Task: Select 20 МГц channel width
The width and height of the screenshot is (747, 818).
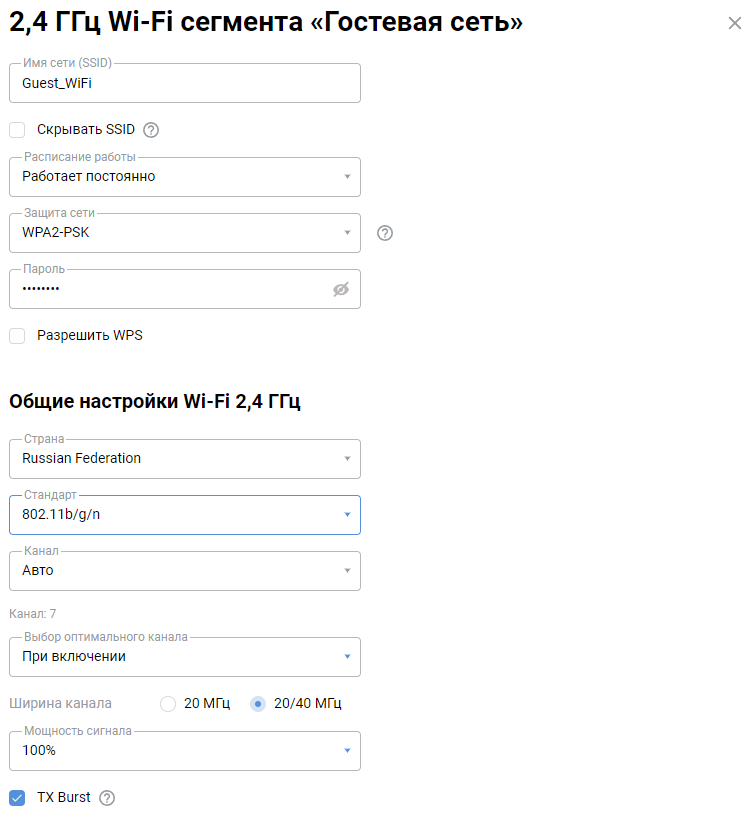Action: tap(168, 704)
